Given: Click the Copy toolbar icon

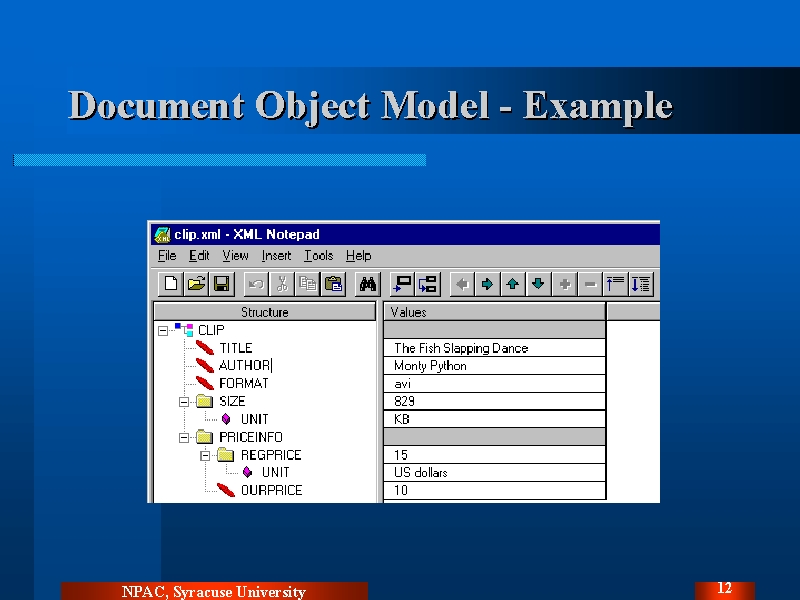Looking at the screenshot, I should click(307, 284).
